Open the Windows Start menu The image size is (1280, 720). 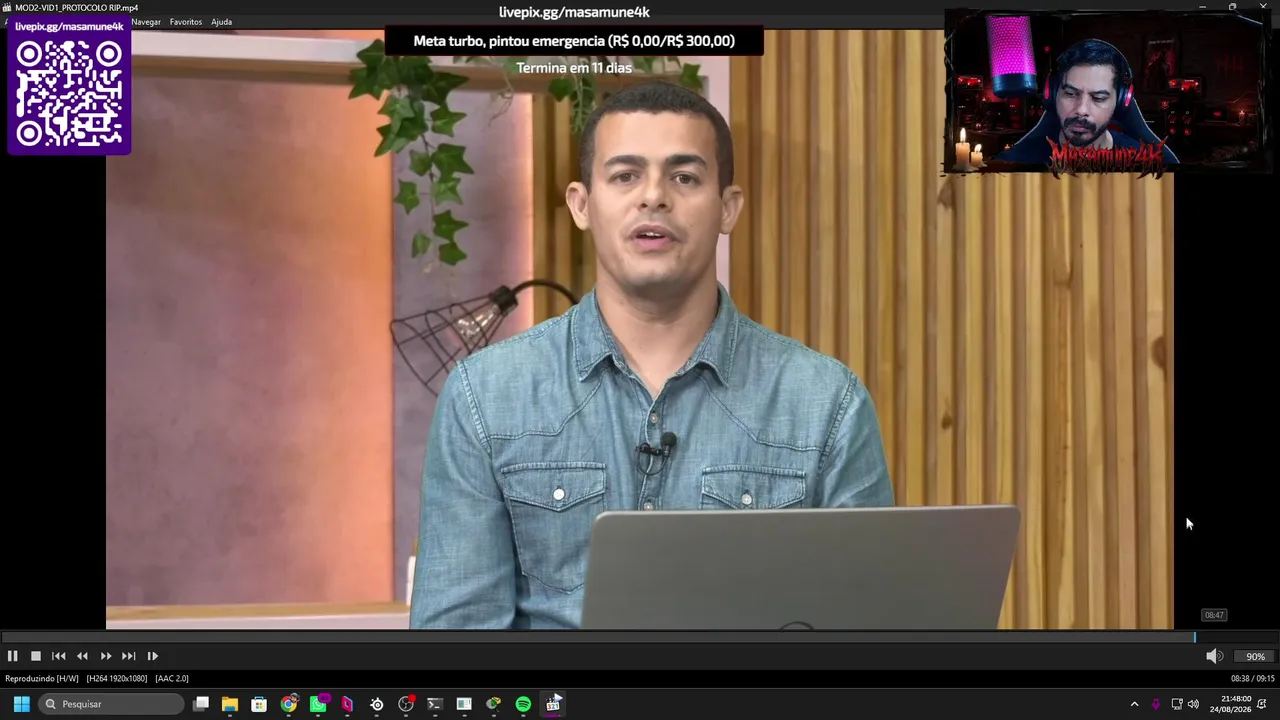(x=21, y=704)
